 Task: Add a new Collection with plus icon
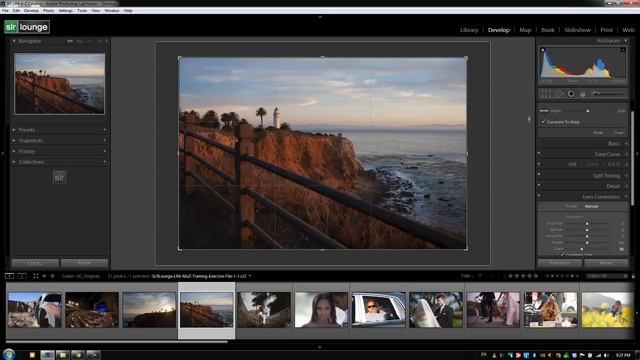click(x=105, y=162)
